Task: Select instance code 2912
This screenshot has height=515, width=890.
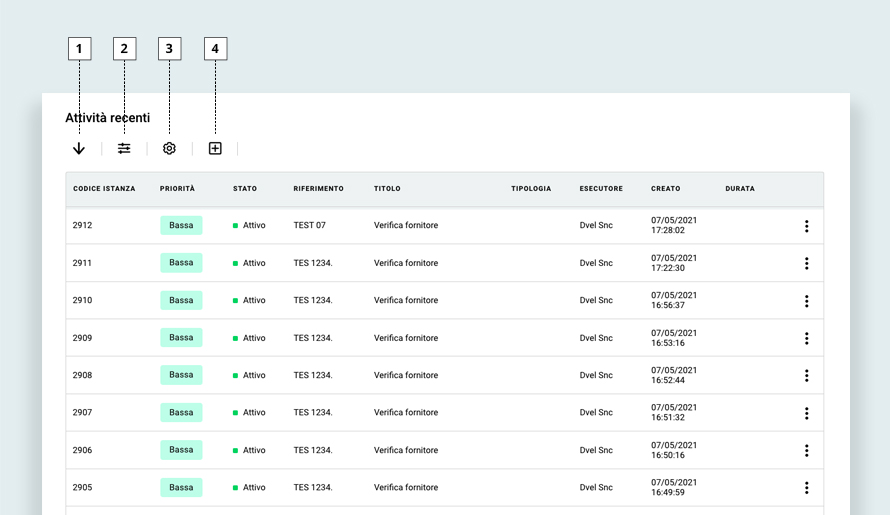Action: click(x=82, y=225)
